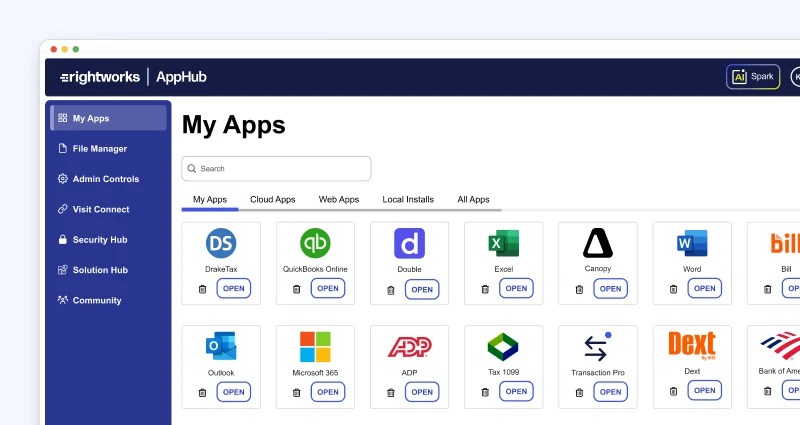Screen dimensions: 800x425
Task: Delete Excel app with trash icon
Action: pyautogui.click(x=485, y=289)
